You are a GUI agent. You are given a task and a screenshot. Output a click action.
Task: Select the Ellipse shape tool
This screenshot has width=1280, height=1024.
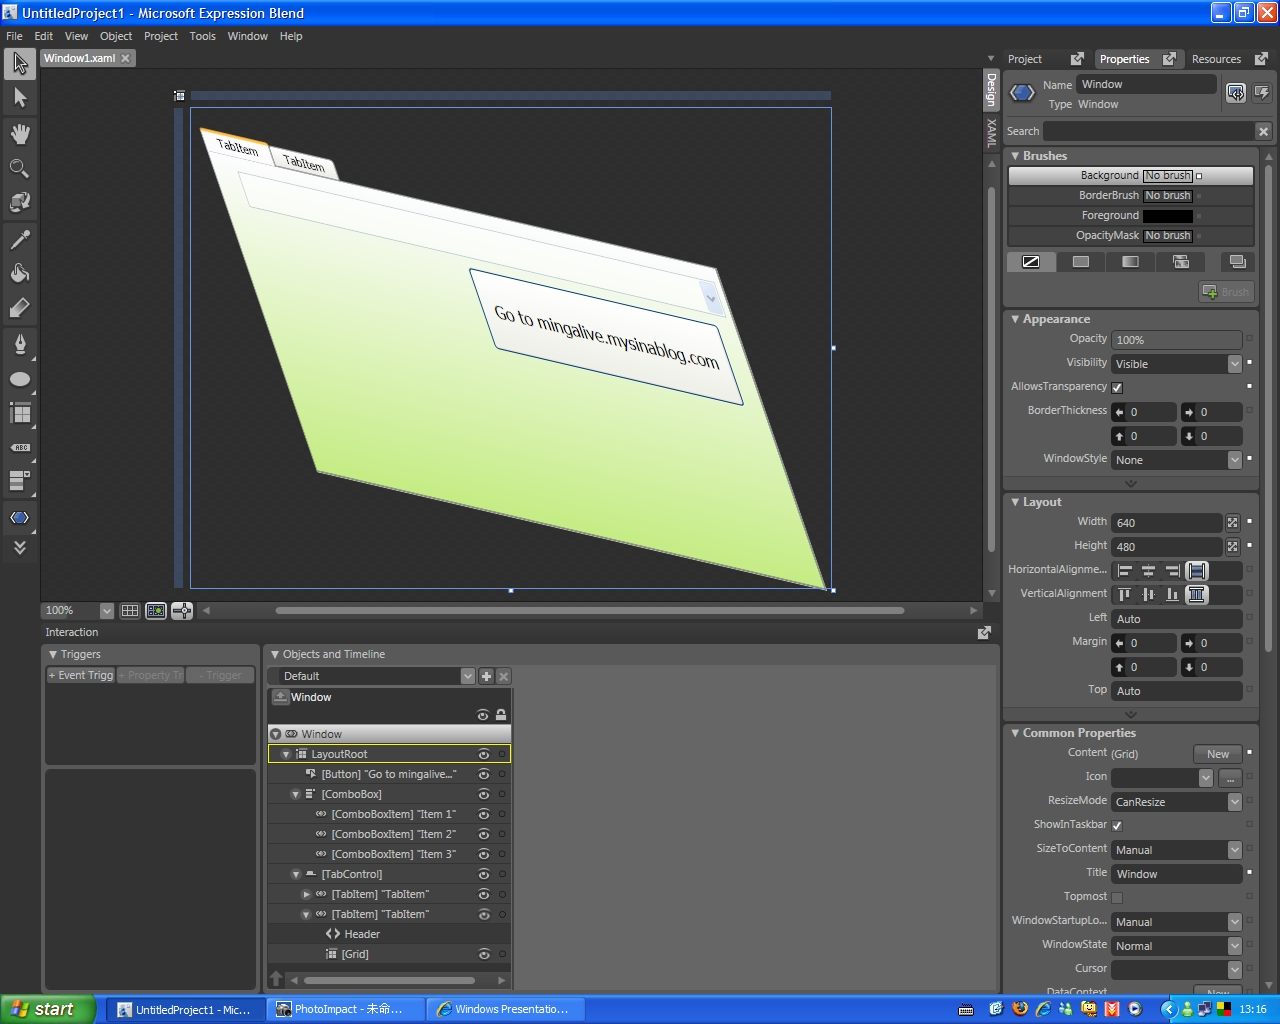pyautogui.click(x=20, y=379)
